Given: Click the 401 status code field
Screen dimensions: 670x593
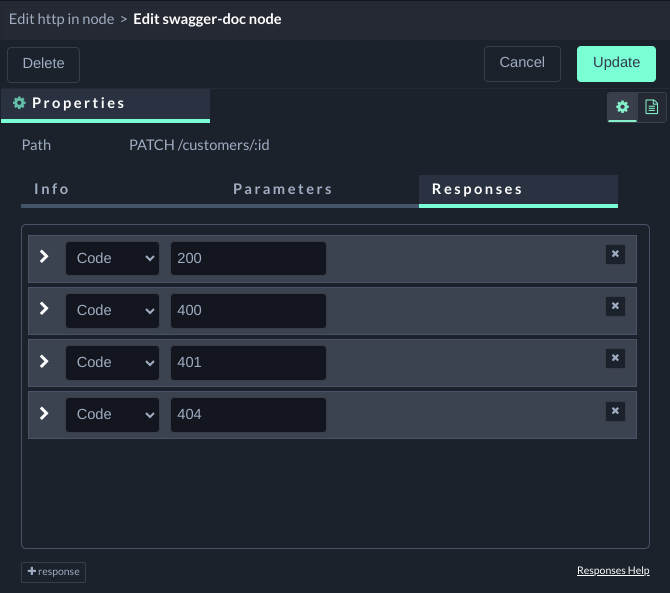Looking at the screenshot, I should click(248, 362).
